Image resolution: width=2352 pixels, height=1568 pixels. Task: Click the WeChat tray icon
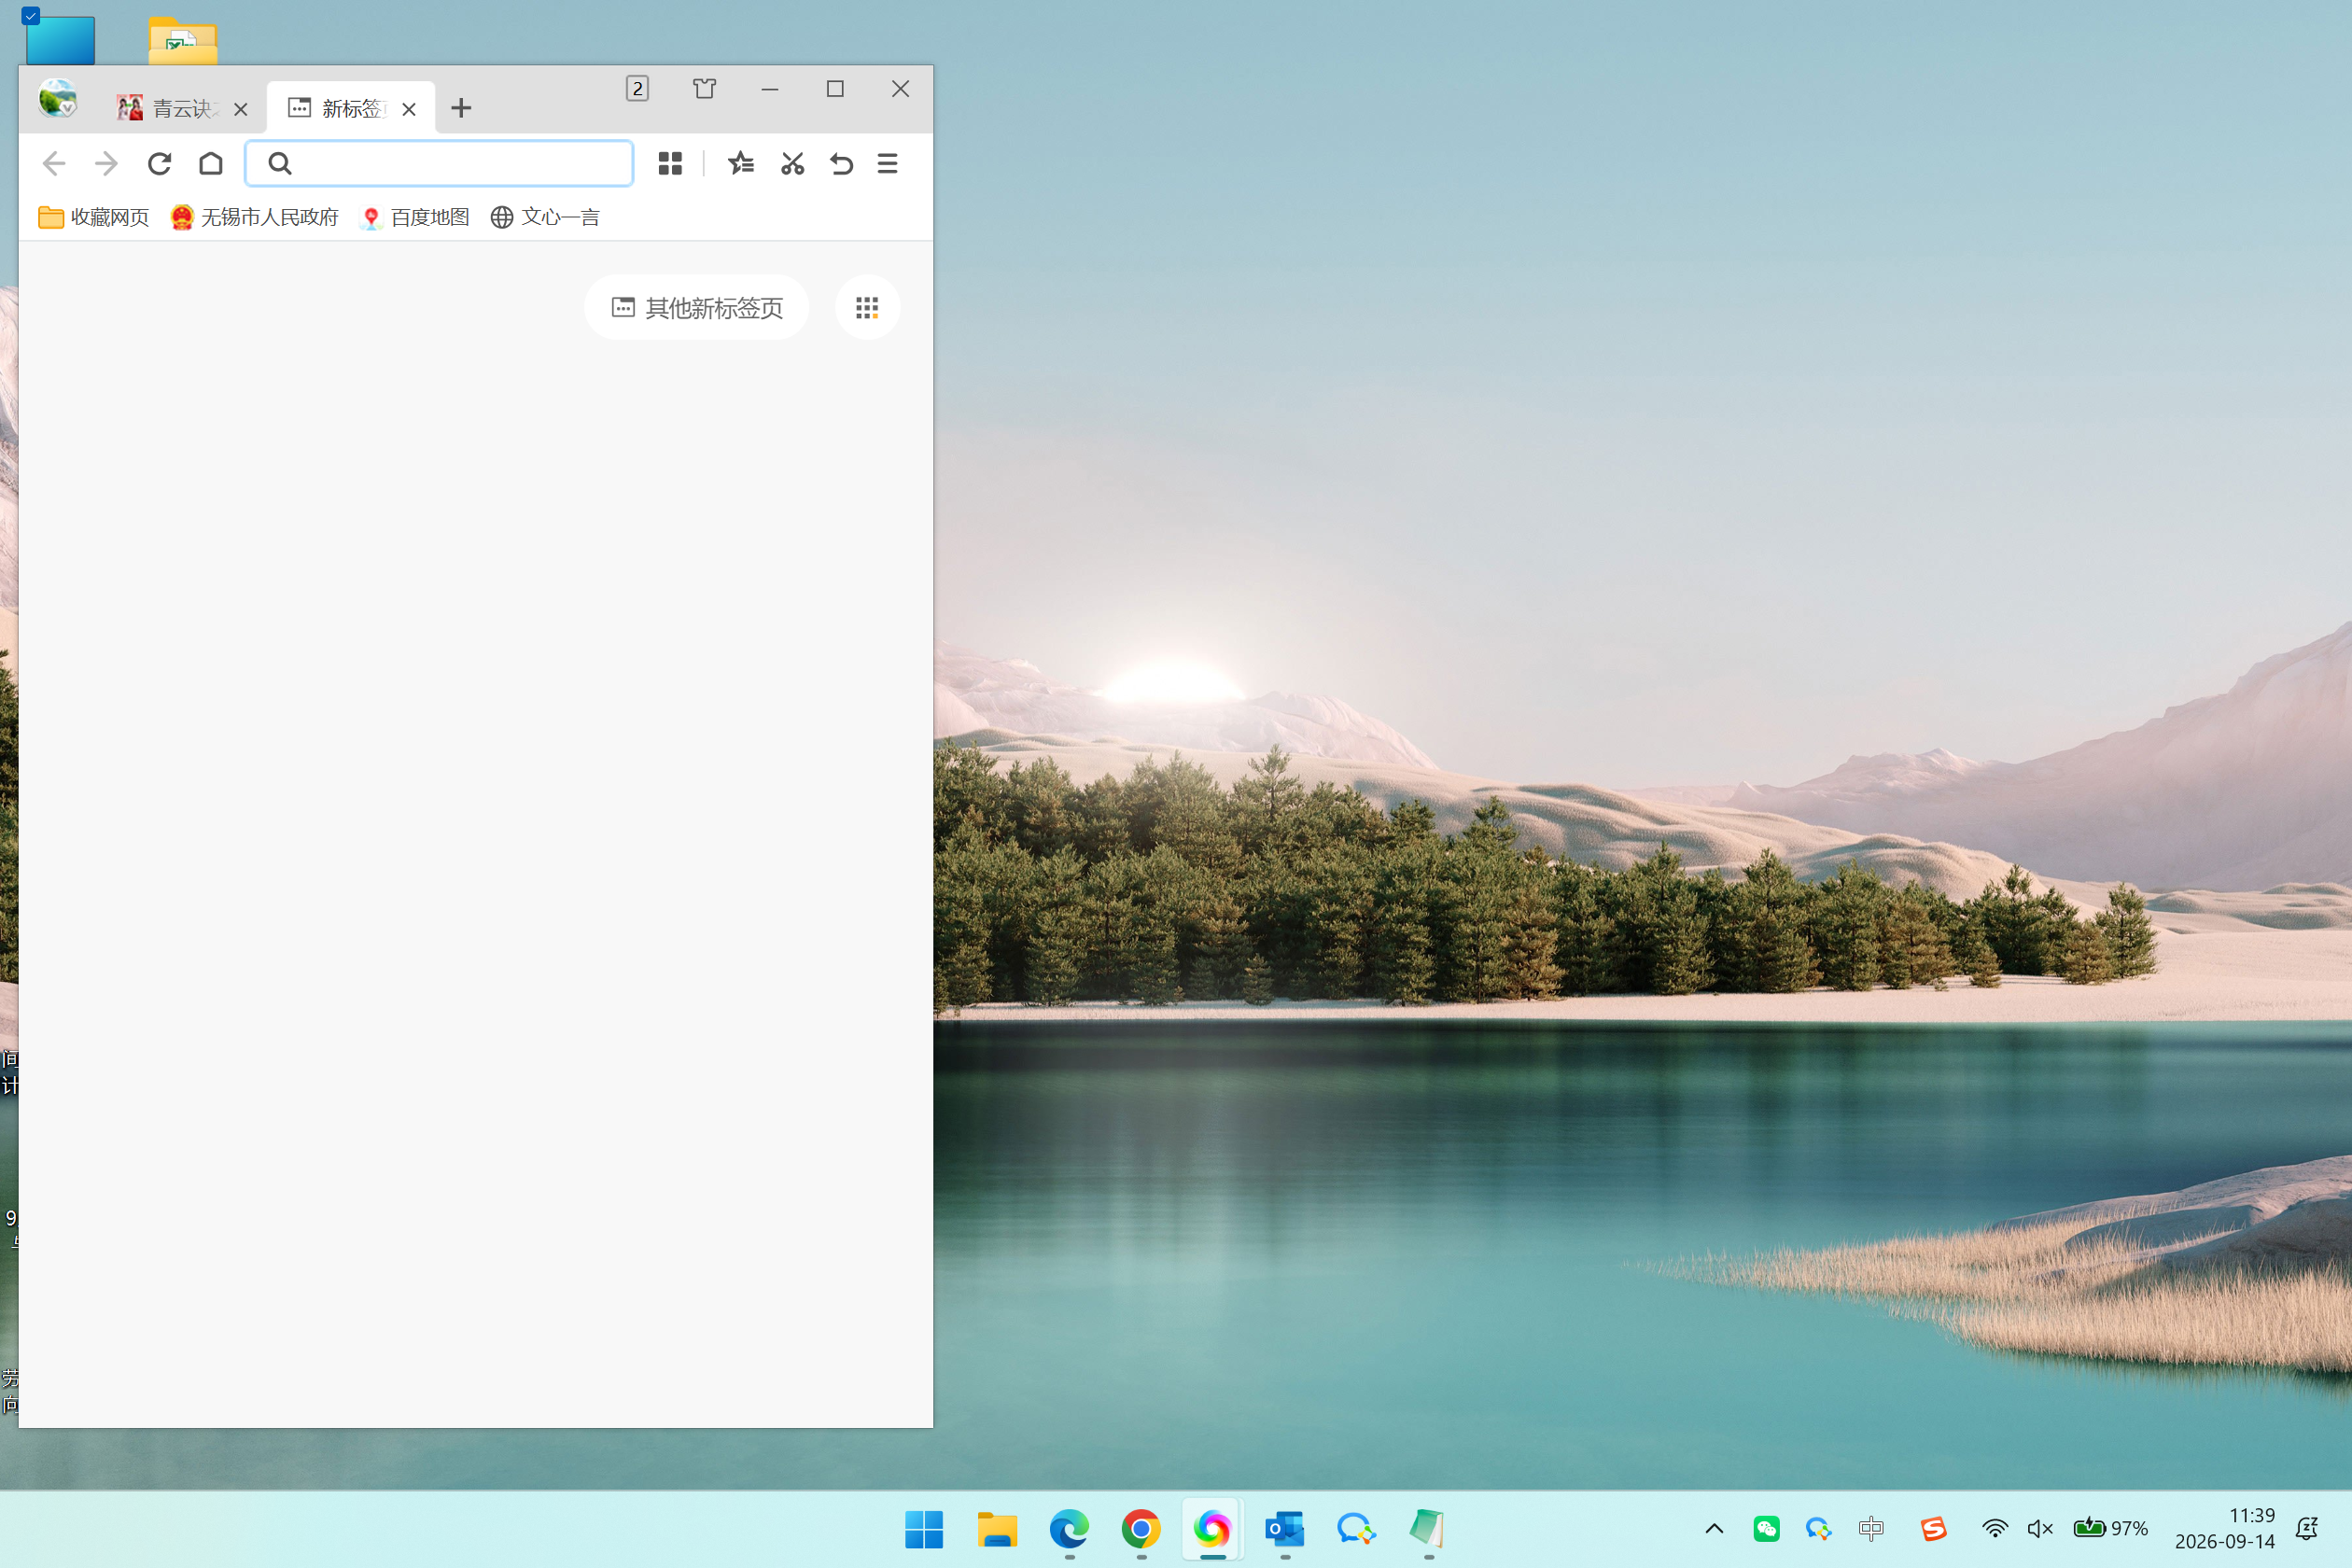click(1767, 1528)
